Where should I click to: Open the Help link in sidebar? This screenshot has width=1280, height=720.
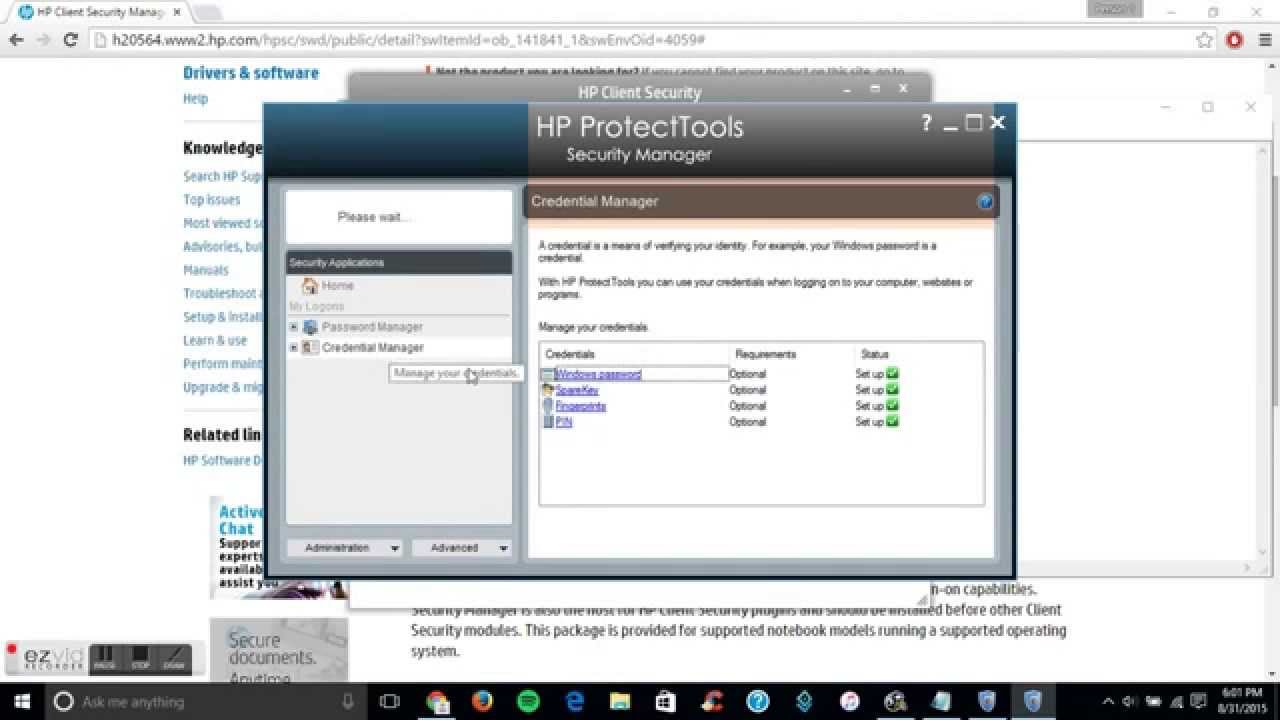pyautogui.click(x=195, y=99)
